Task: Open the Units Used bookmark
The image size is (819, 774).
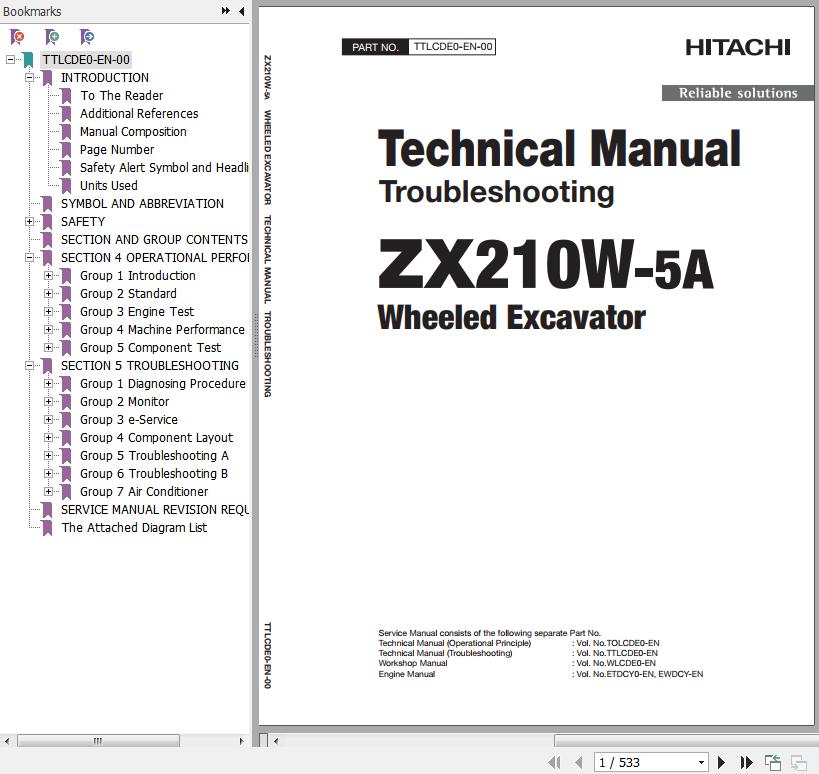Action: pyautogui.click(x=109, y=185)
